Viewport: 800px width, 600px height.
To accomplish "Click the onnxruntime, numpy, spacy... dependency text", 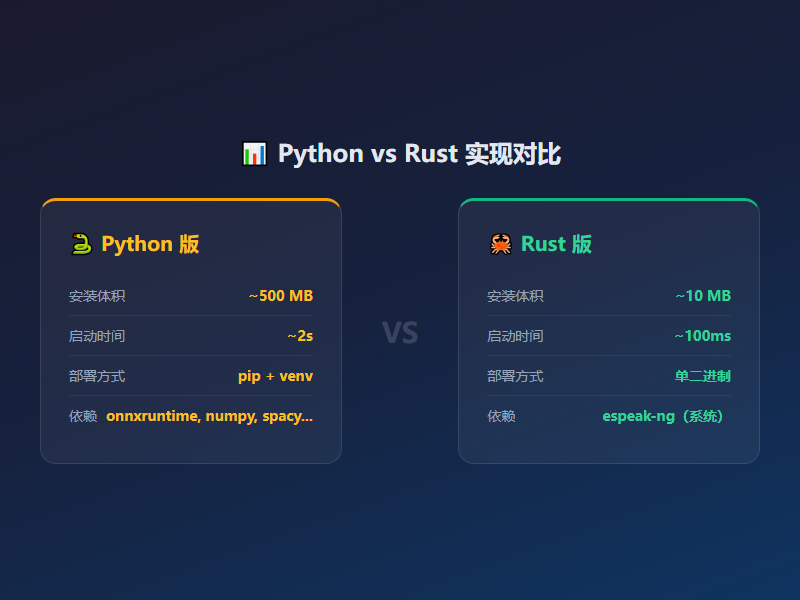I will pos(209,416).
